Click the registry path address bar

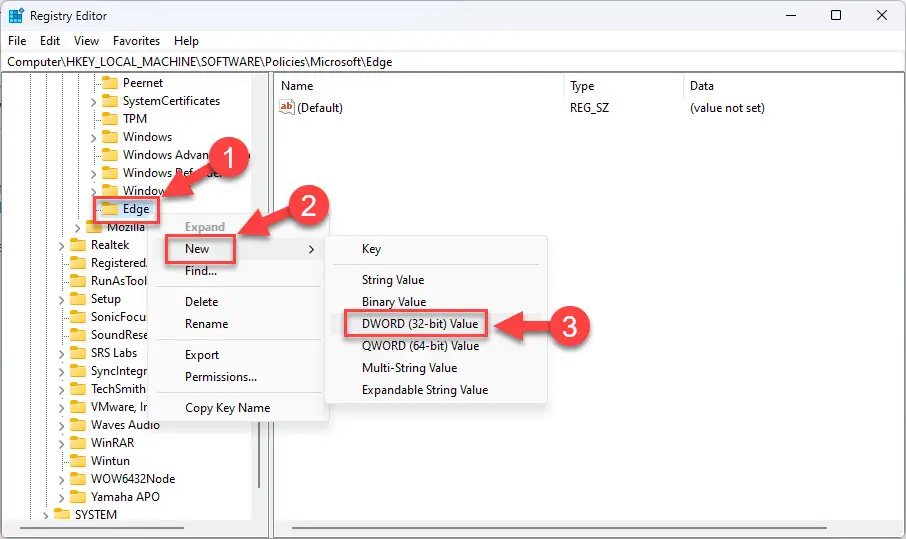(452, 62)
